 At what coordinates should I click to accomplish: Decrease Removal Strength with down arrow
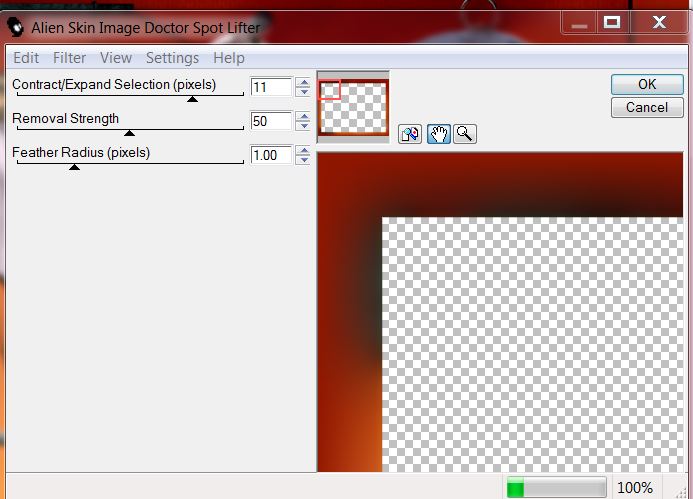[303, 126]
